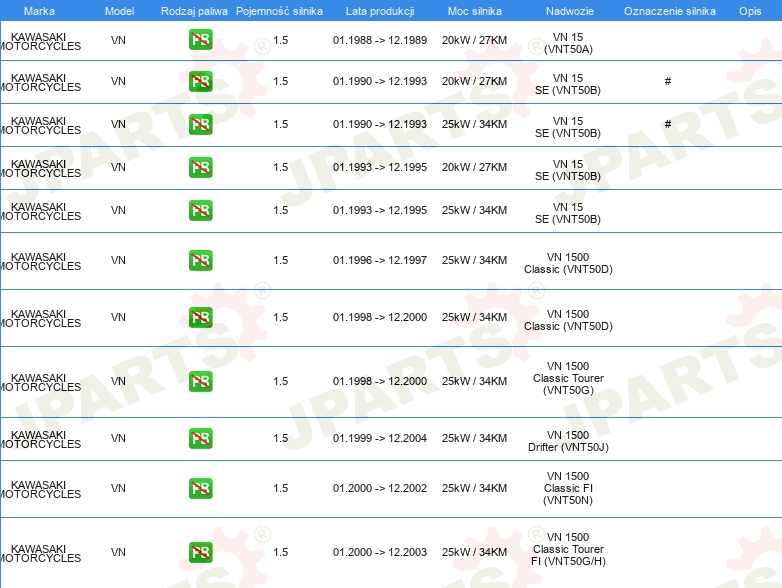
Task: Click 25kW / 34KM power in Drifter row
Action: tap(474, 438)
